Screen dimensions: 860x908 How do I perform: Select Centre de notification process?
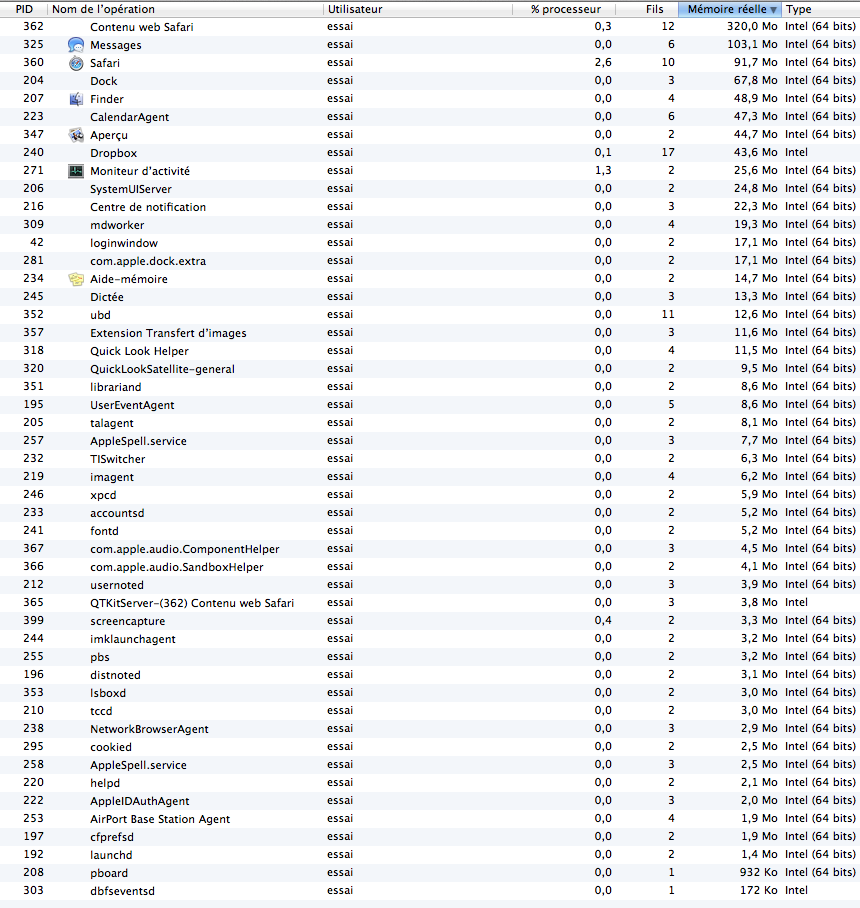click(x=430, y=206)
